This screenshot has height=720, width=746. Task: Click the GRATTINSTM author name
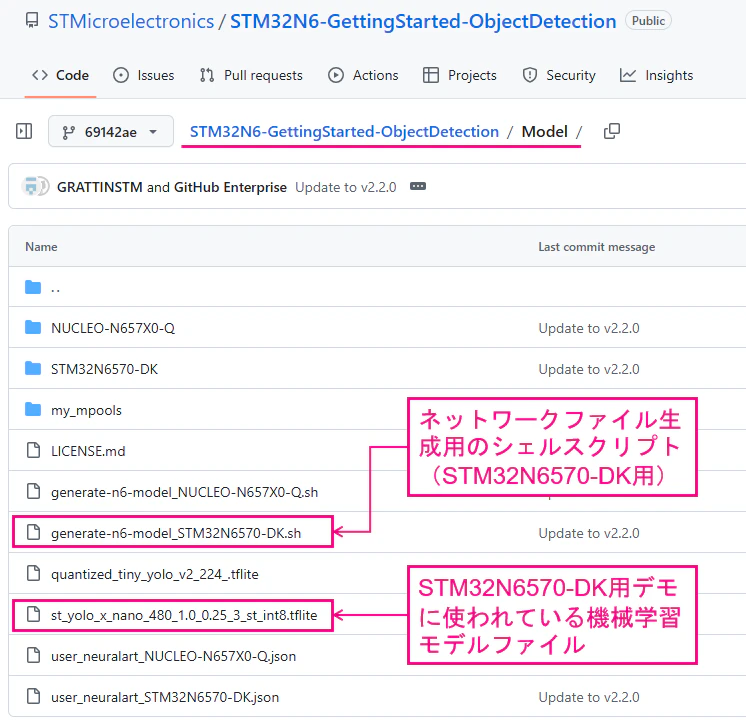point(99,187)
